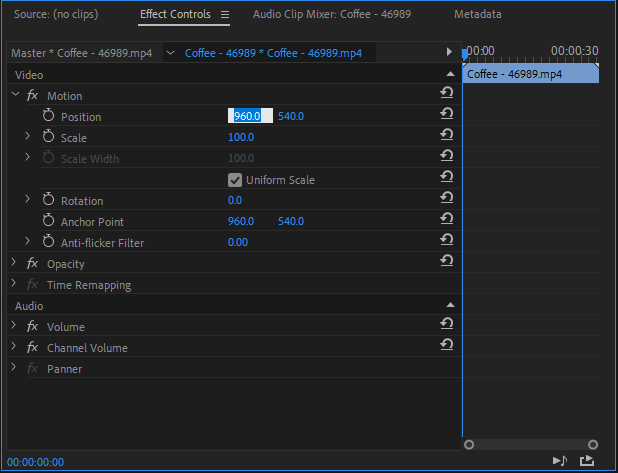Reset the Anchor Point parameter
Screen dimensions: 618x473
pos(447,219)
